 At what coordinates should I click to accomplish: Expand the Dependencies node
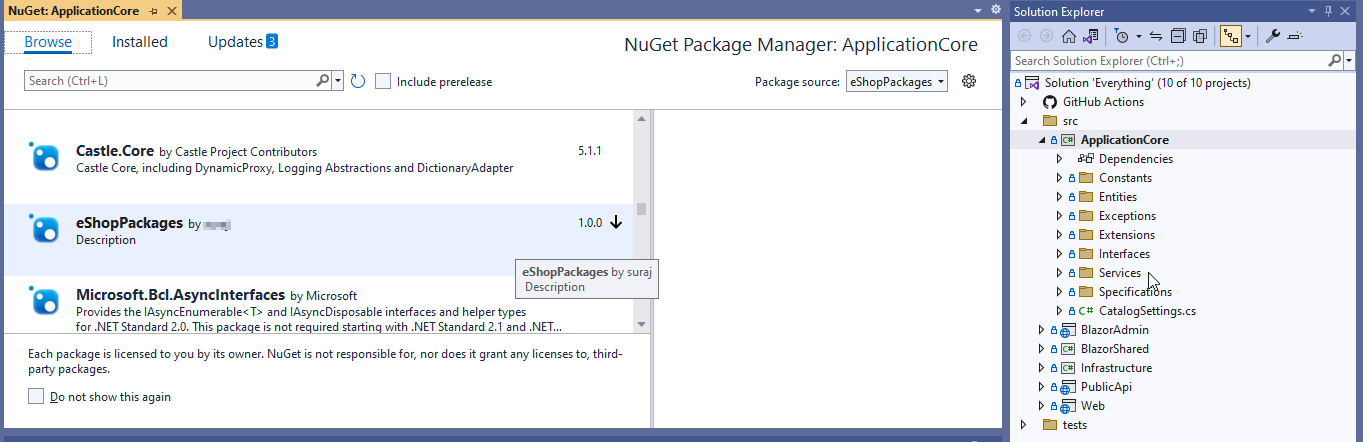click(1060, 159)
